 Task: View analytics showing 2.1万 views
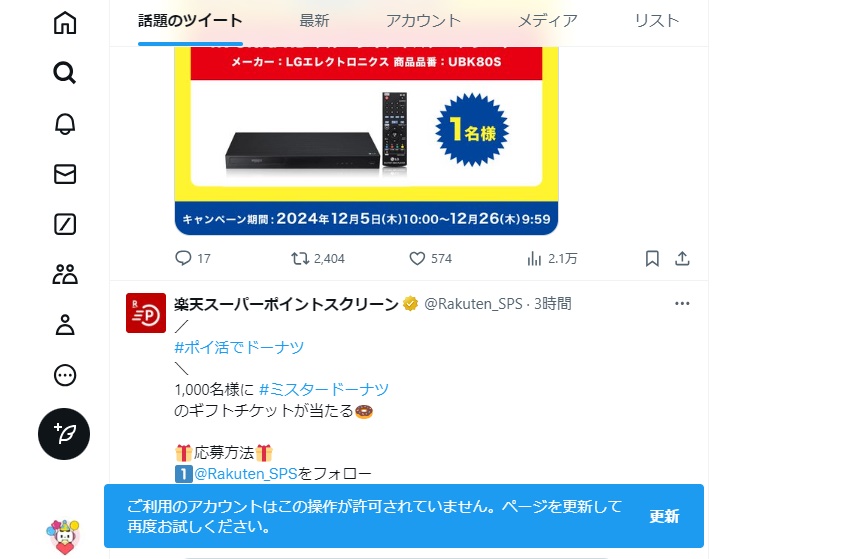(552, 259)
